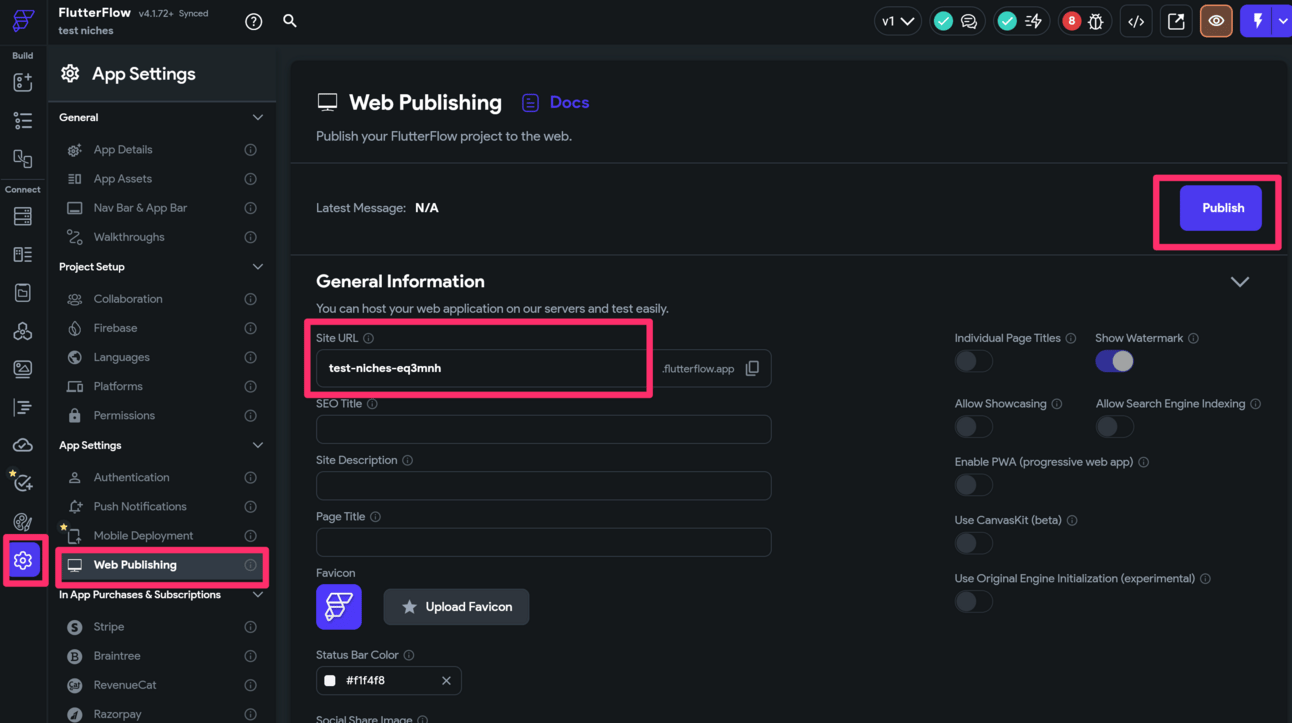Click the SEO Title input field
Screen dimensions: 1292x723
(x=543, y=429)
